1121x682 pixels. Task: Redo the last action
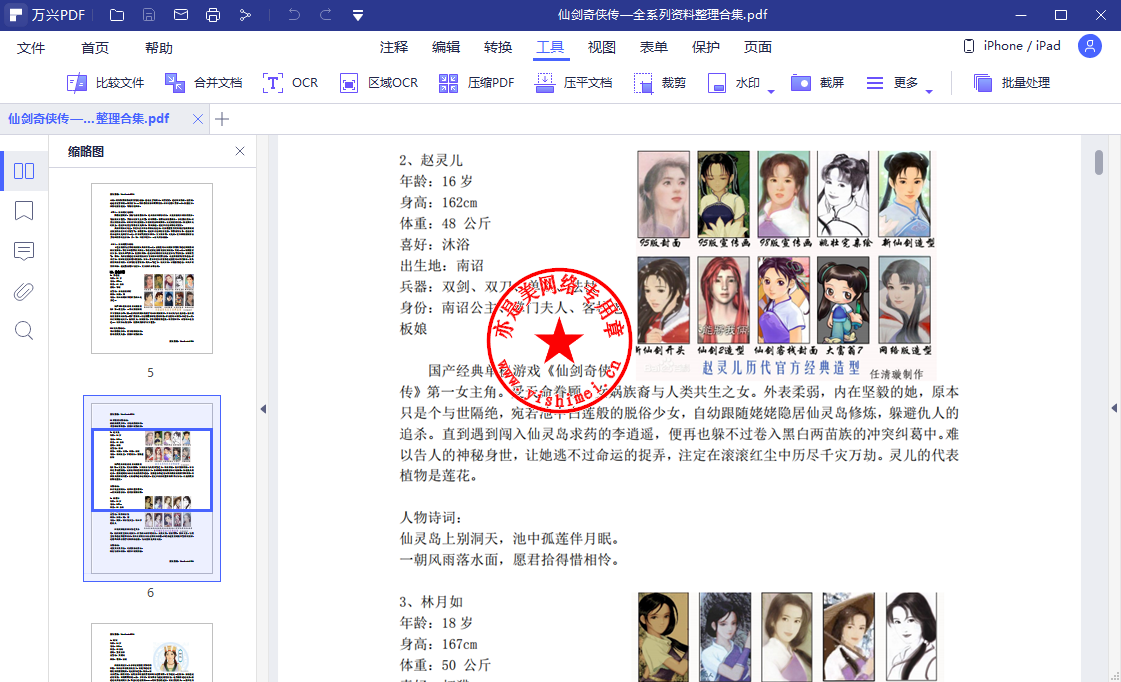pyautogui.click(x=325, y=15)
